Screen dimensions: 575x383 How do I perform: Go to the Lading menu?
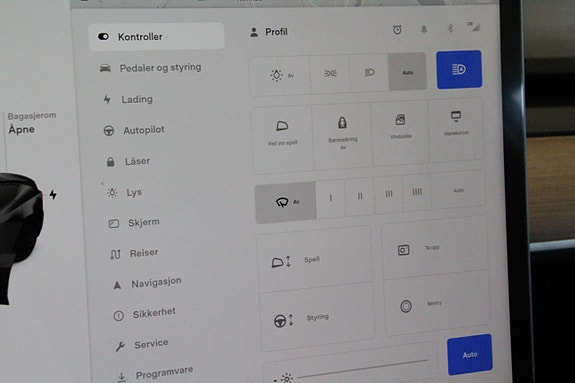[128, 99]
